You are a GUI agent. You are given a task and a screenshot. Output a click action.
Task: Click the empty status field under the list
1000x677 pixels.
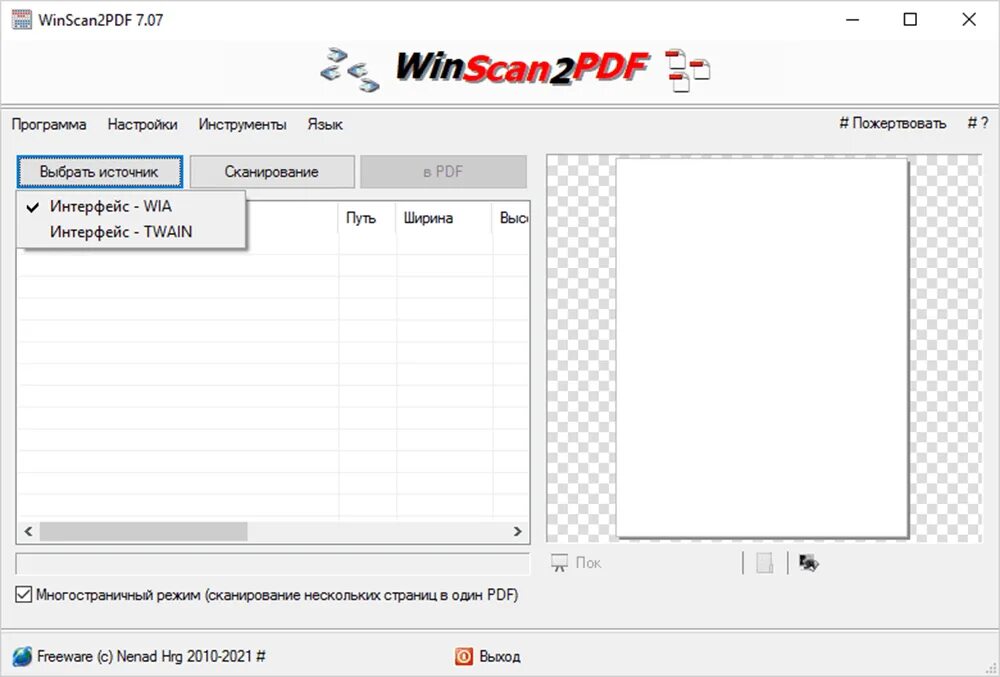click(x=273, y=564)
